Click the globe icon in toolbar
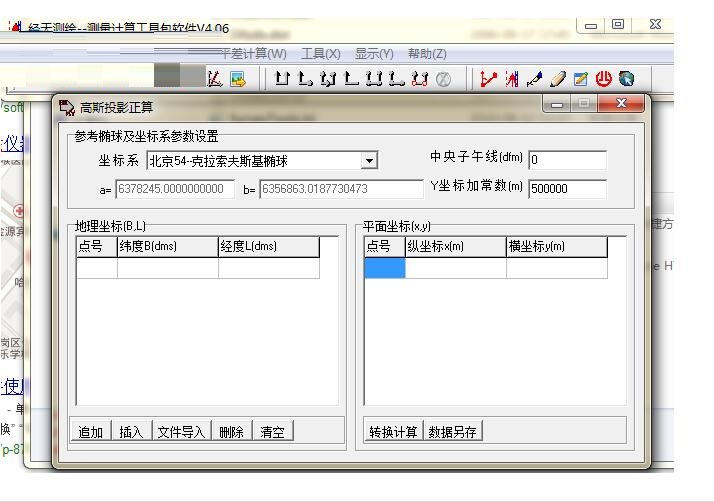 point(627,79)
